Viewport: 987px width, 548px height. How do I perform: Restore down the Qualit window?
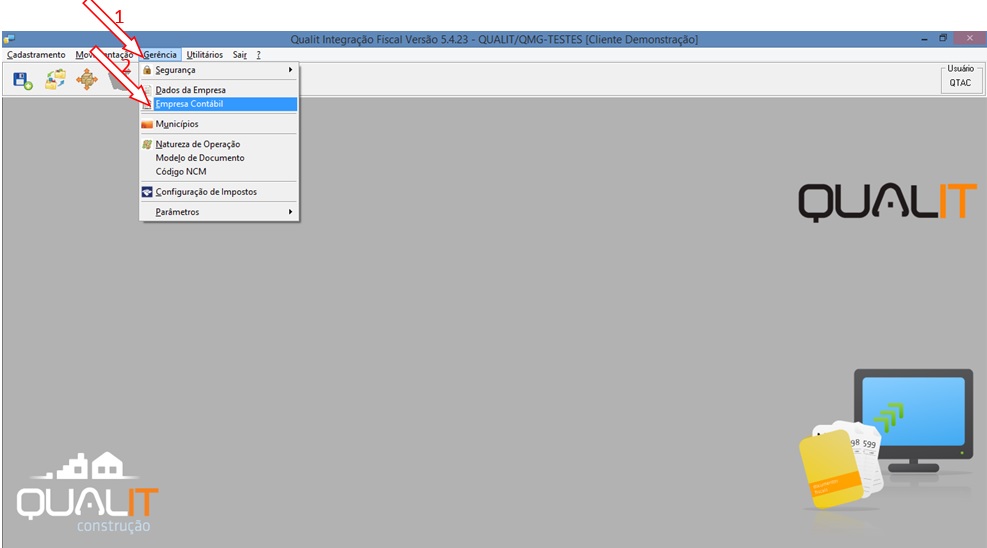943,38
